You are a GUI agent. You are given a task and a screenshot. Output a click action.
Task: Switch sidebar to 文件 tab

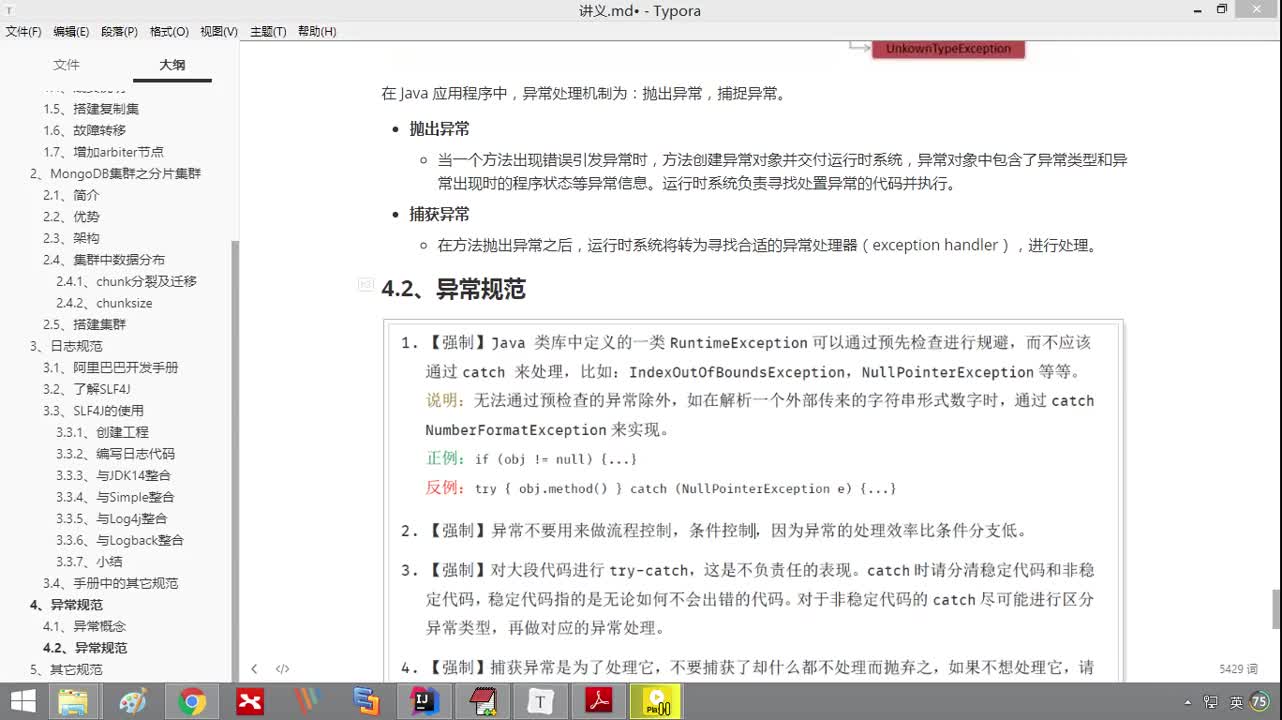tap(66, 65)
